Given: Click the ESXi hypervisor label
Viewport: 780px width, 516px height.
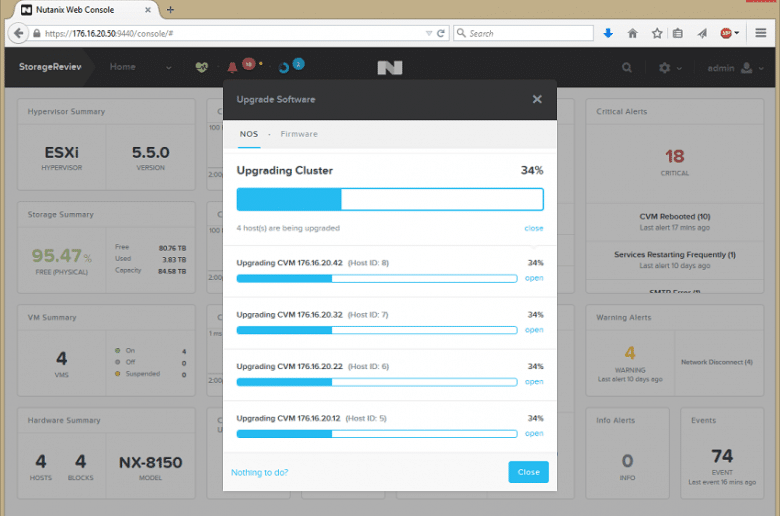Looking at the screenshot, I should point(62,152).
